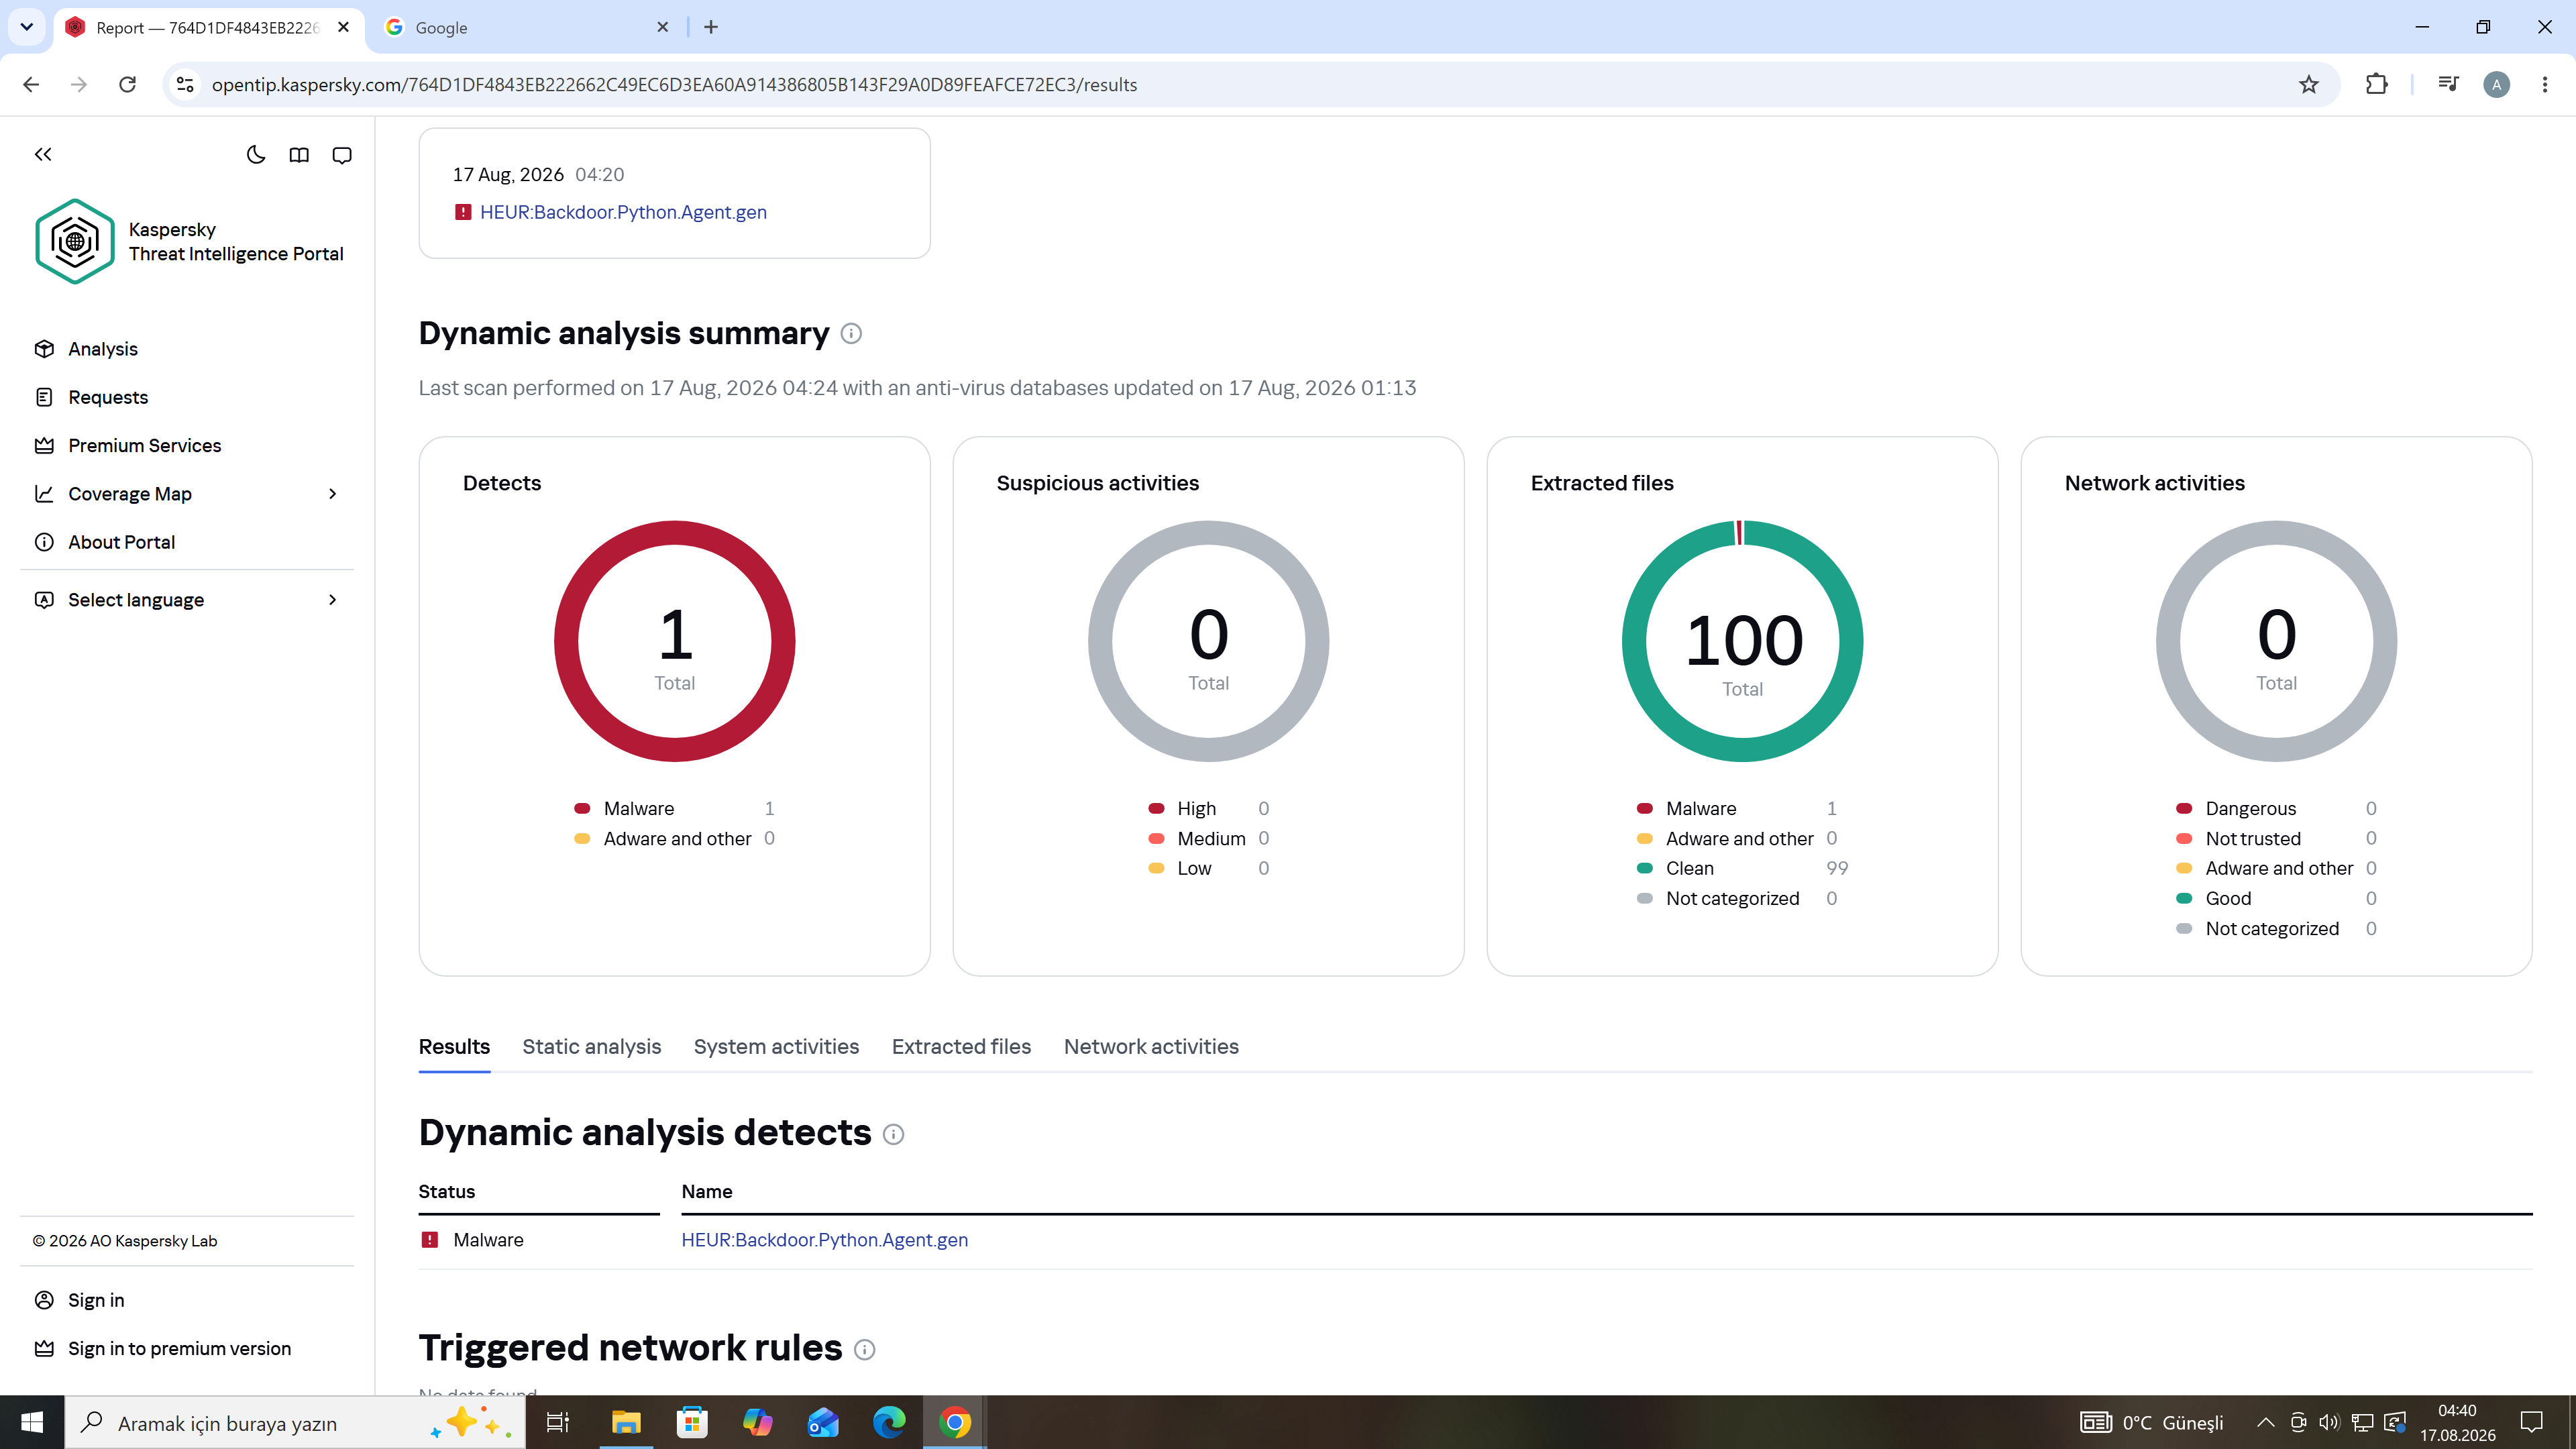Click the Clean legend dot under Extracted files
Screen dimensions: 2576x1449
coord(1645,868)
